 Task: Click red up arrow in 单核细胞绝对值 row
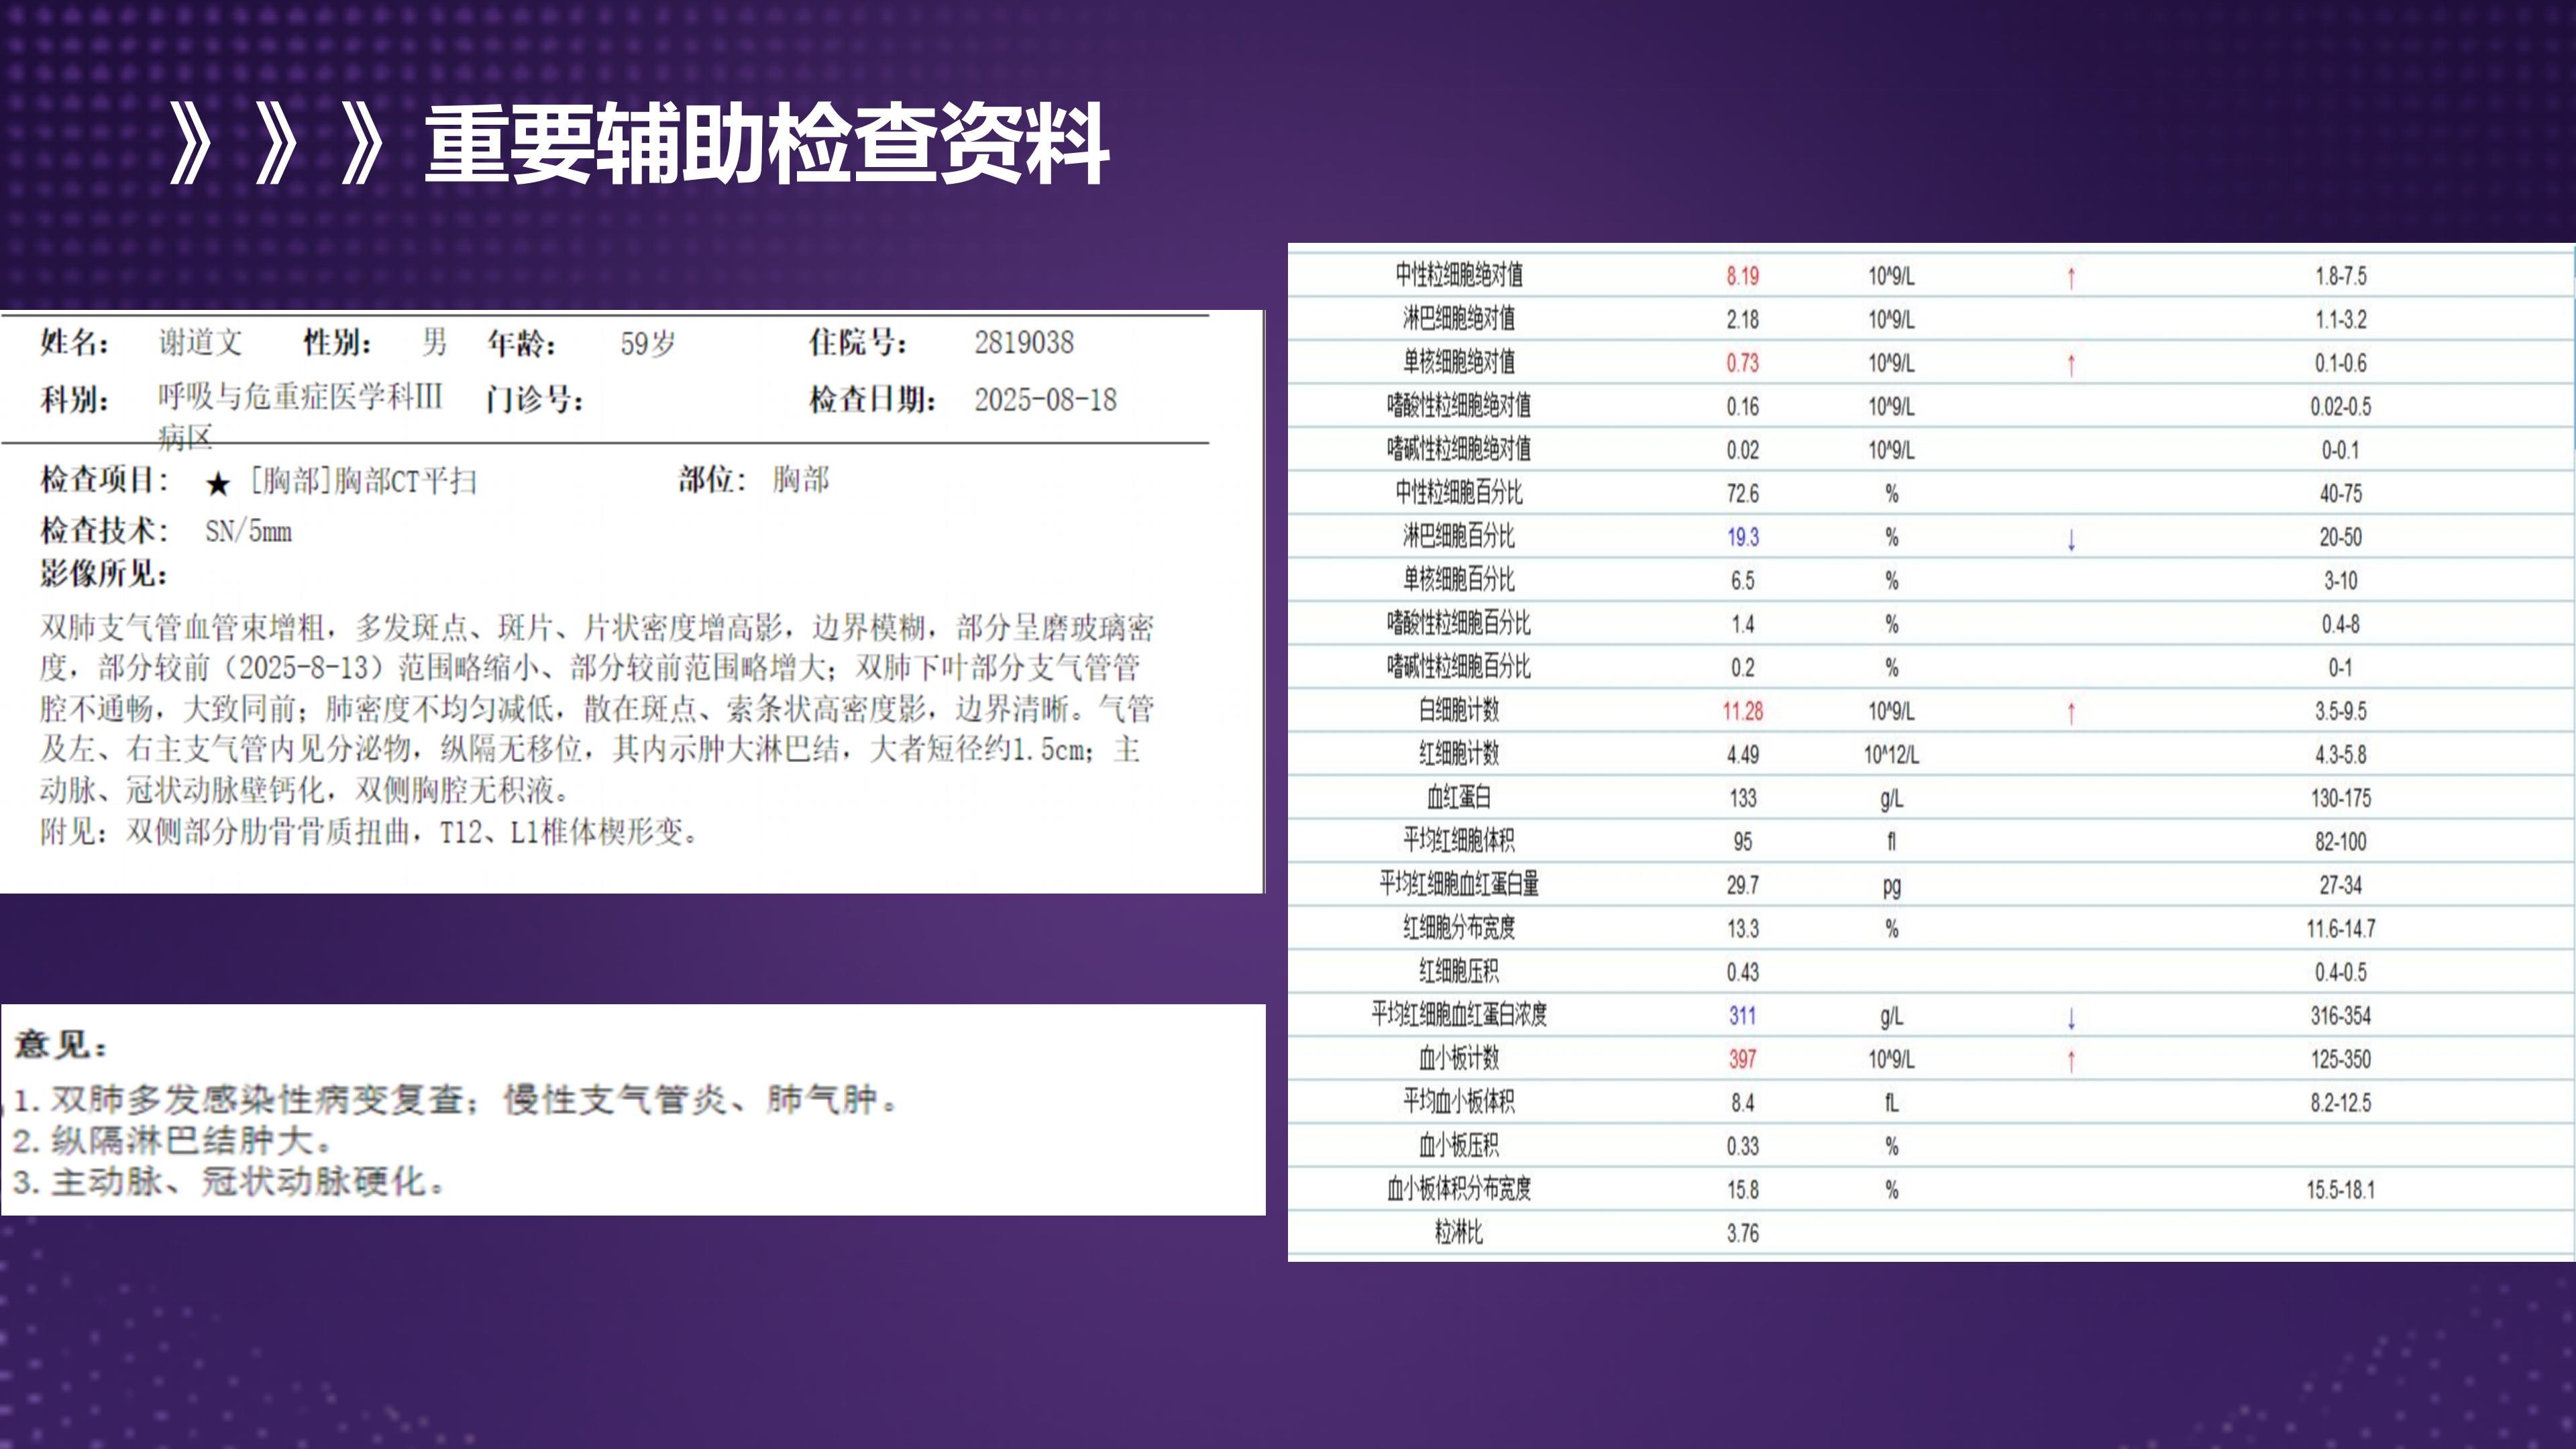tap(2071, 364)
